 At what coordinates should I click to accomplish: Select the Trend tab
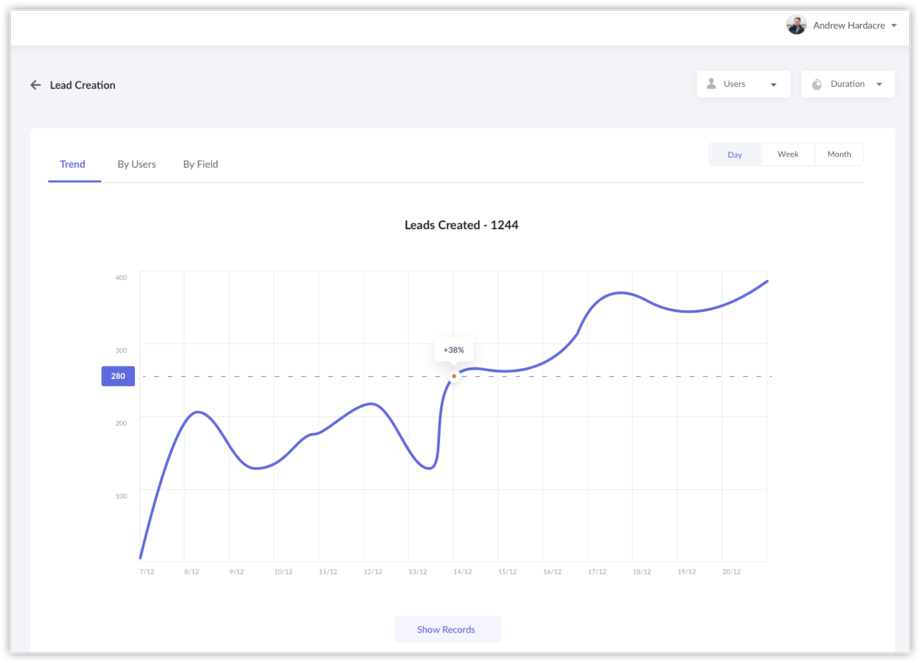[73, 164]
